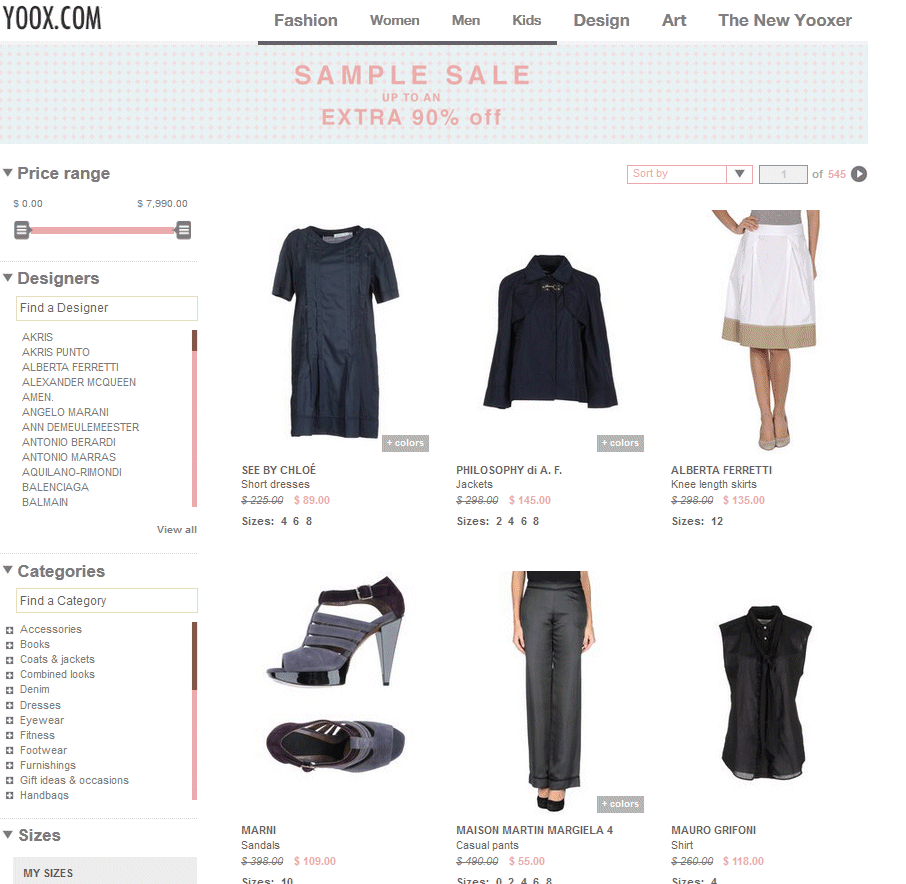Click colors badge on Margiela pants
Viewport: 906px width, 884px height.
(x=620, y=804)
